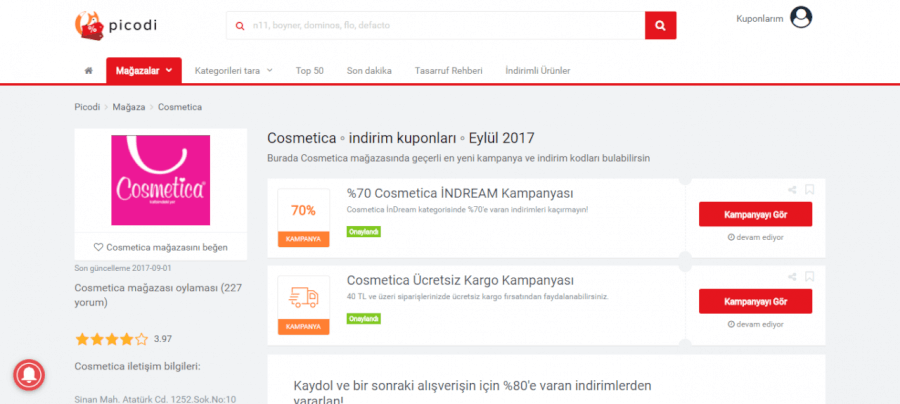Click the first rating star
This screenshot has width=900, height=404.
click(82, 339)
